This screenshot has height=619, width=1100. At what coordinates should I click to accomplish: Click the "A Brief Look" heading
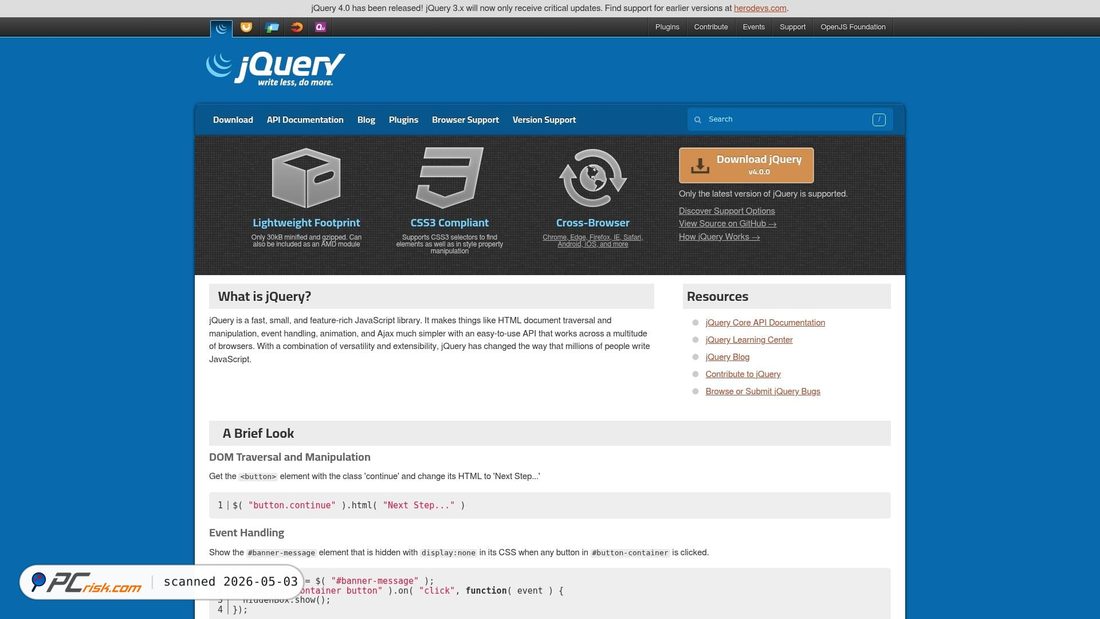click(258, 433)
